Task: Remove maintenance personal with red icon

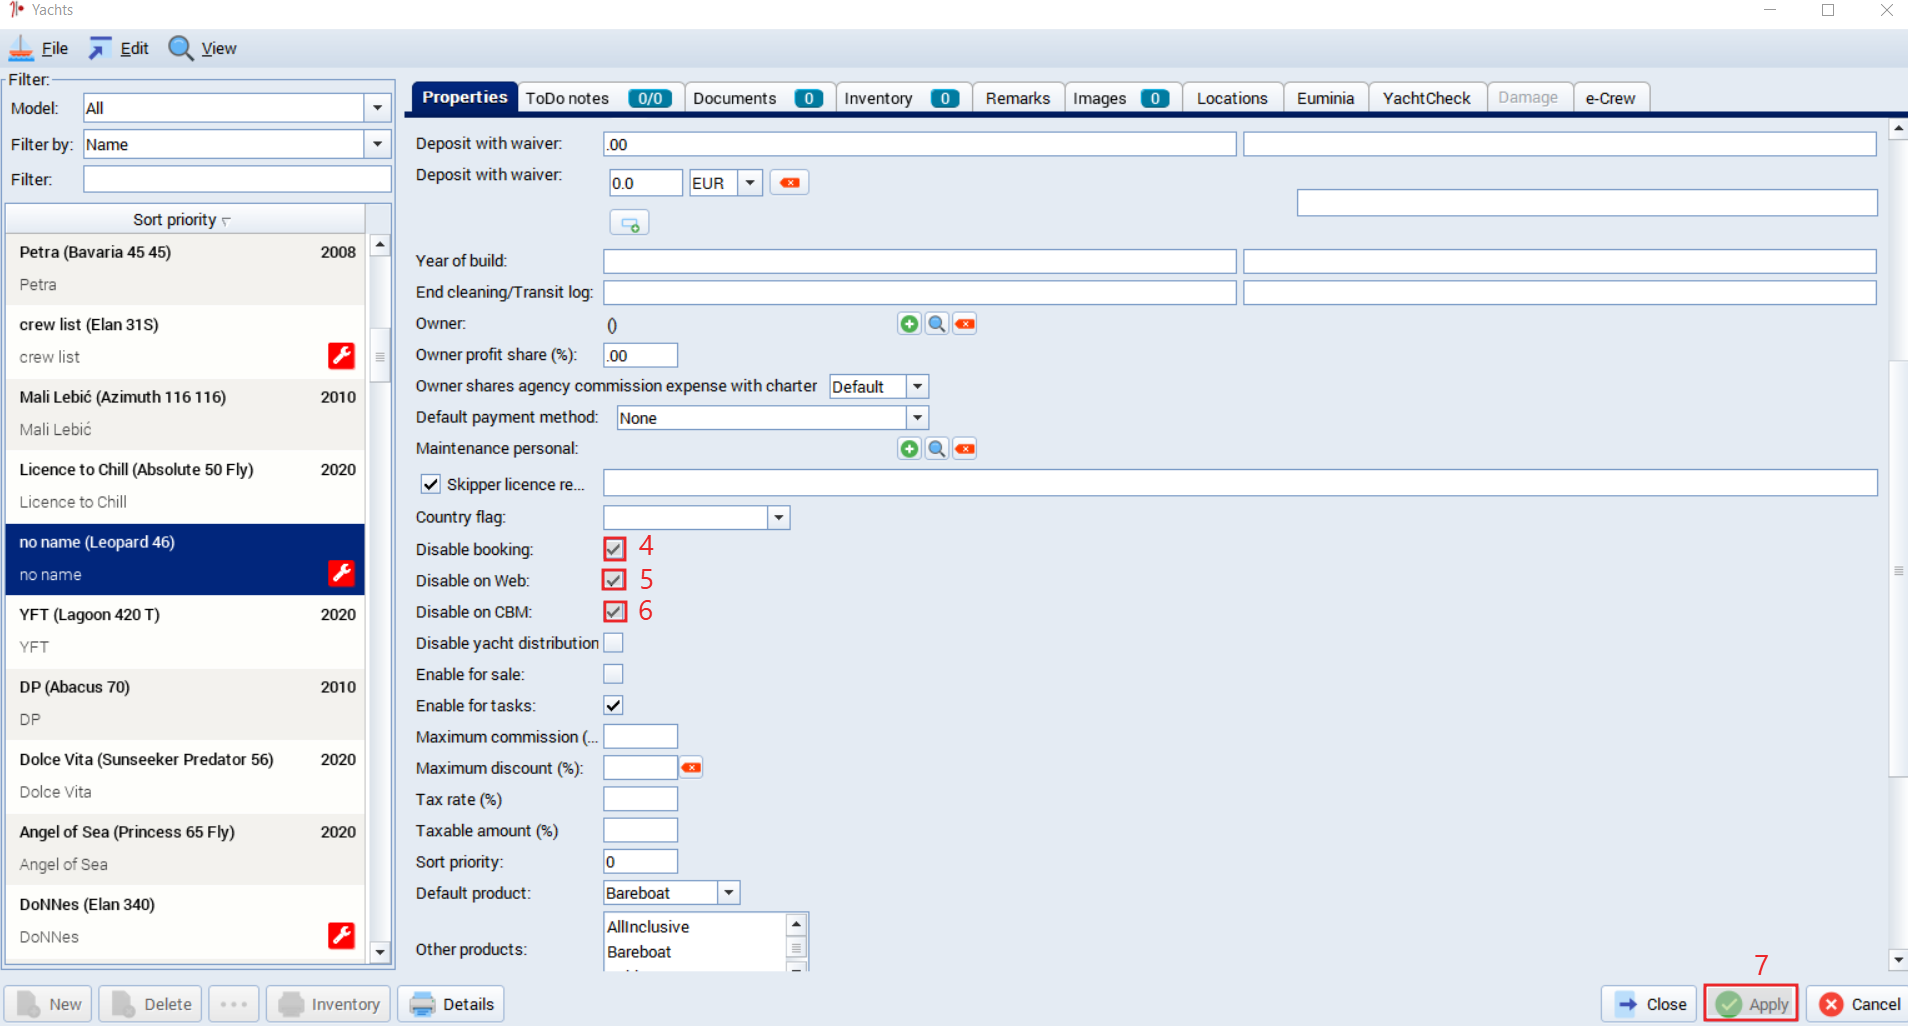Action: (x=965, y=449)
